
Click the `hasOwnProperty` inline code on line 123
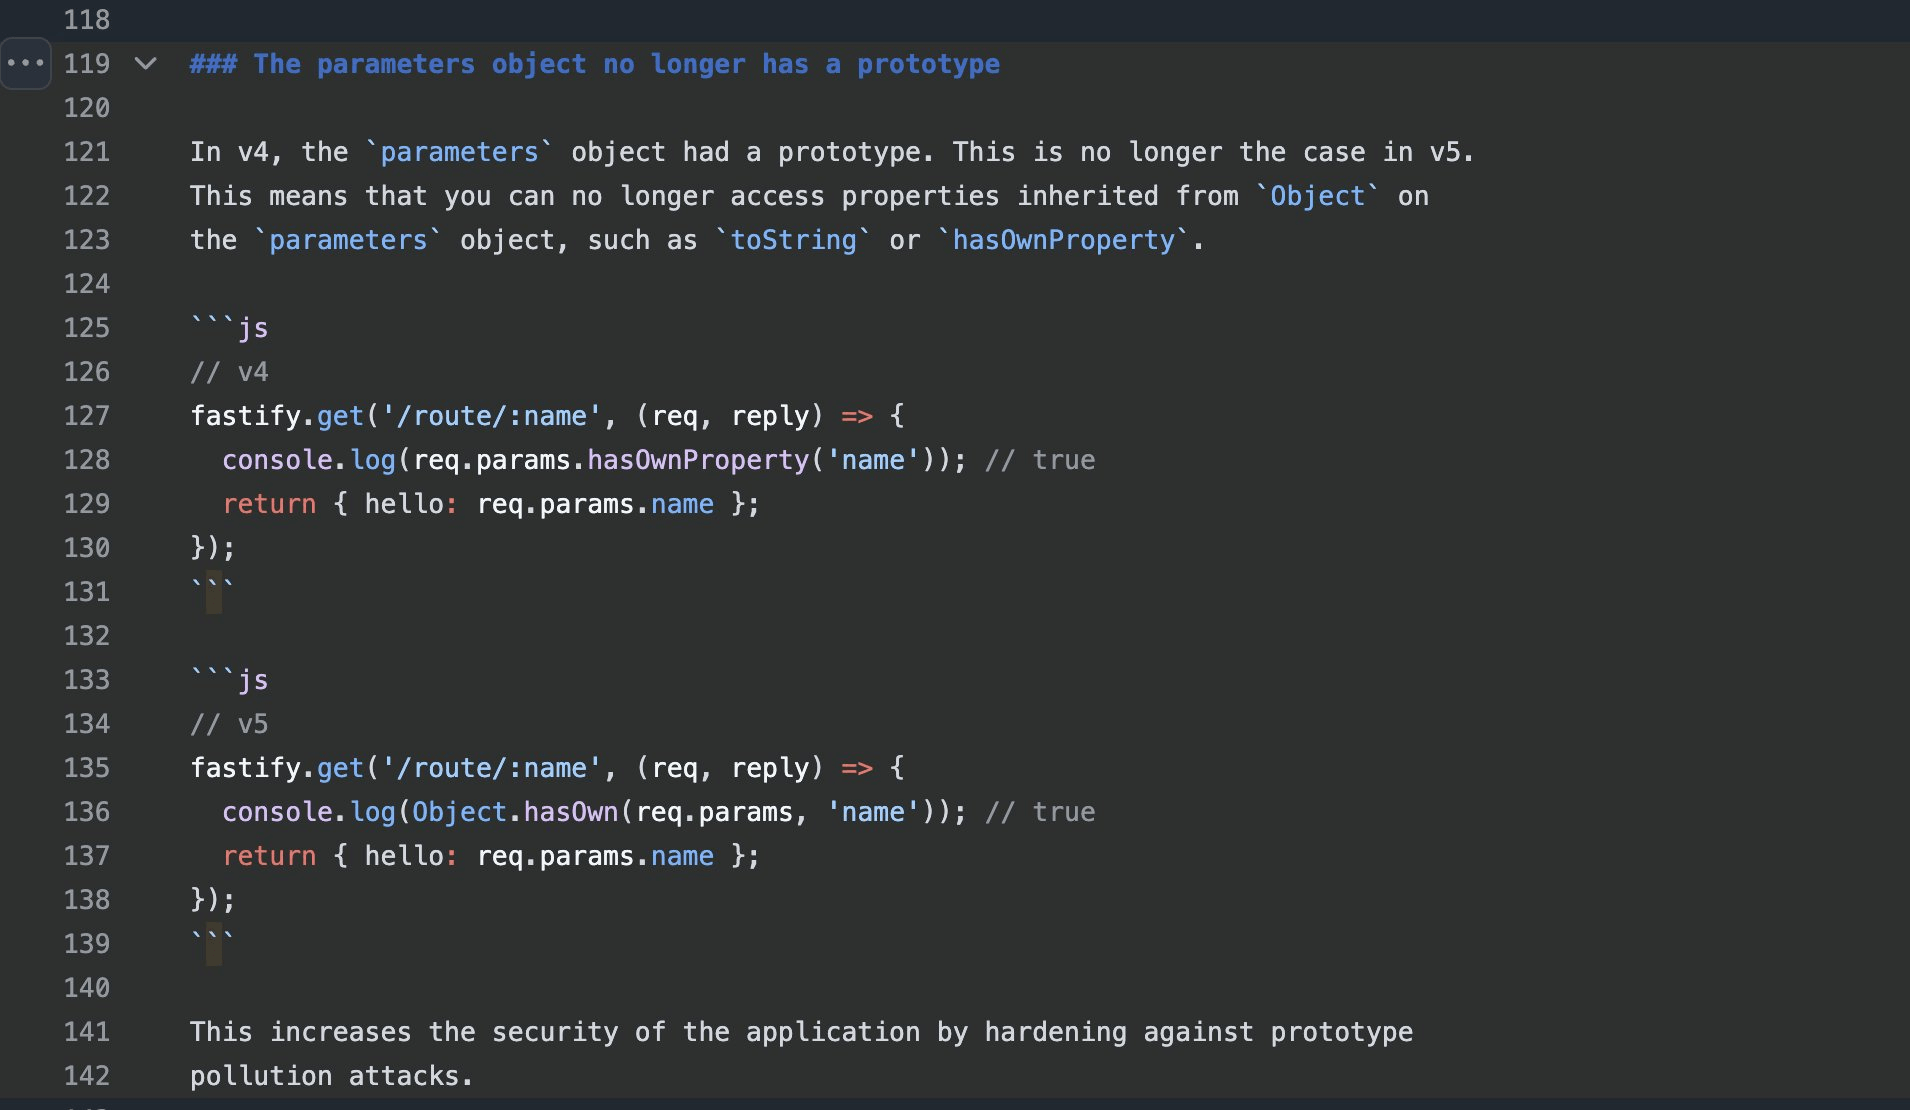(x=1063, y=240)
